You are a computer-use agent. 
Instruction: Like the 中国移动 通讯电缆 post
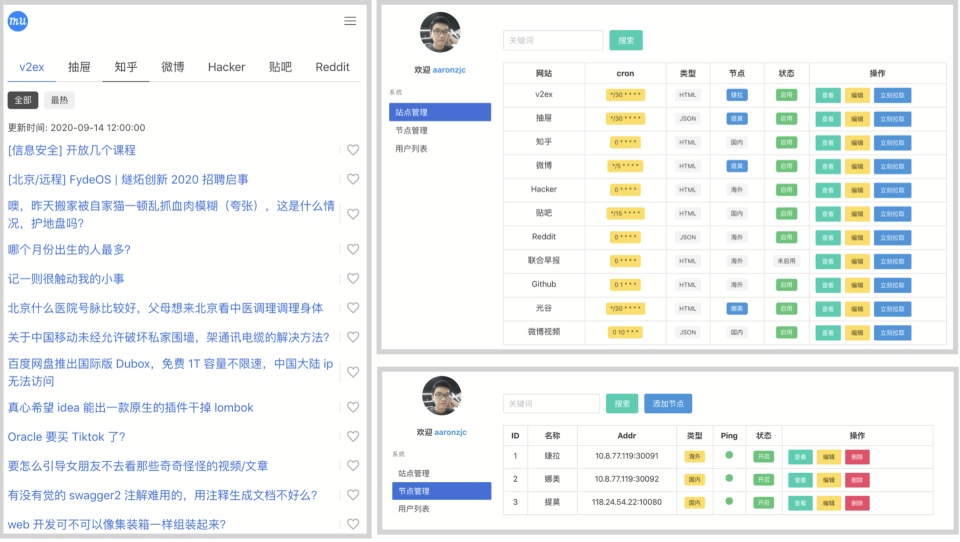click(353, 337)
